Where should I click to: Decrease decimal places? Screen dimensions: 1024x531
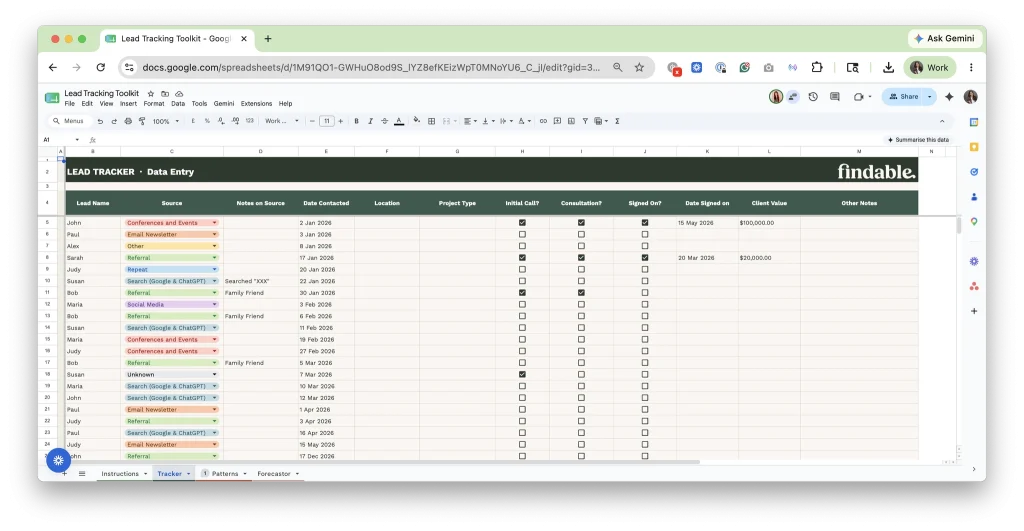click(221, 121)
